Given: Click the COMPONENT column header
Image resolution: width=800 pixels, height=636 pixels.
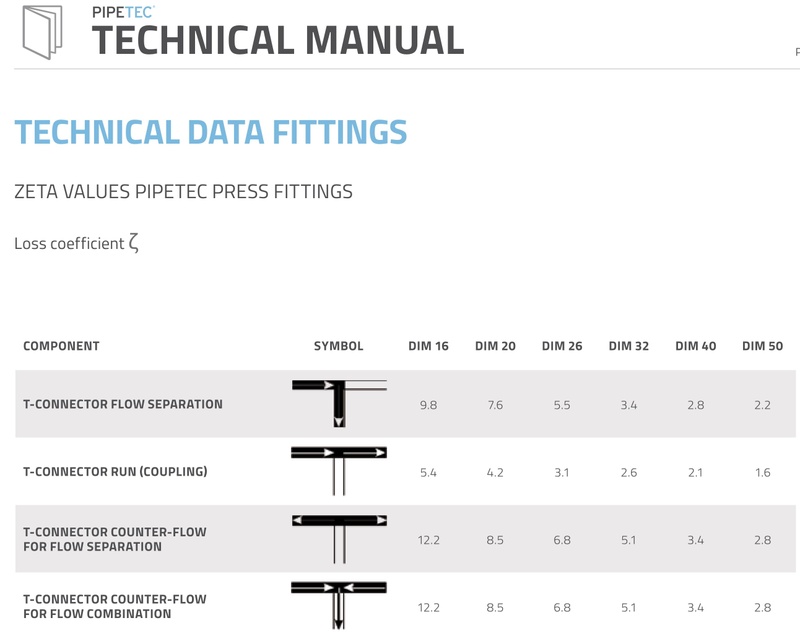Looking at the screenshot, I should 61,346.
